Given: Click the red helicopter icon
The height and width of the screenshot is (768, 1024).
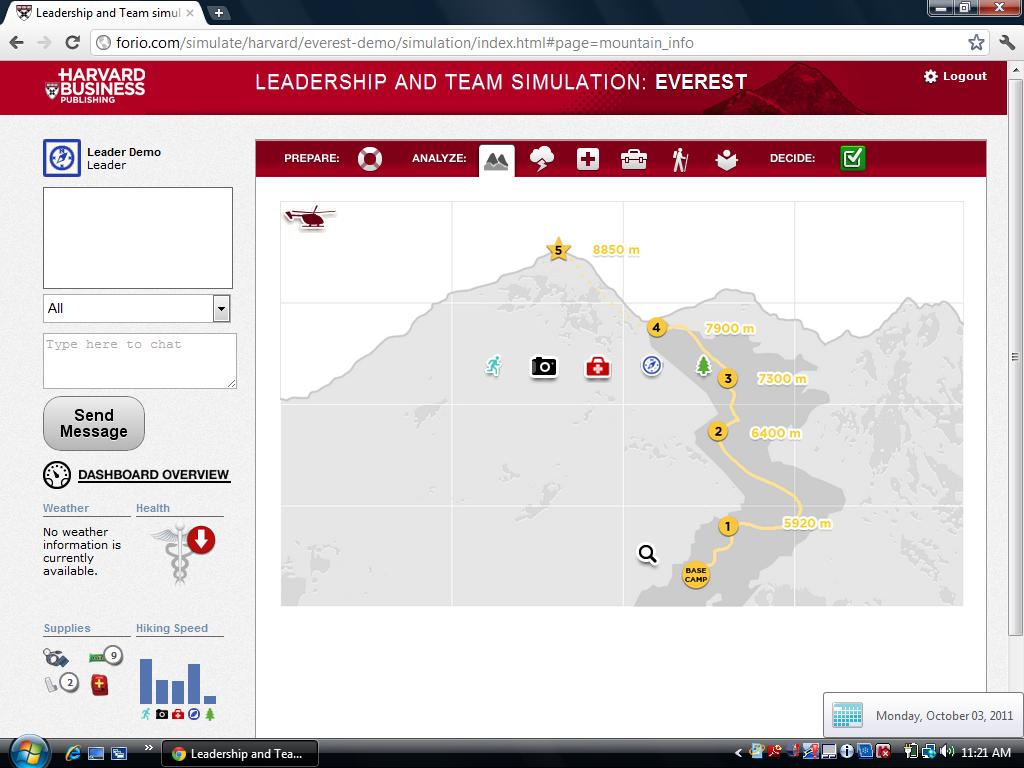Looking at the screenshot, I should coord(310,217).
